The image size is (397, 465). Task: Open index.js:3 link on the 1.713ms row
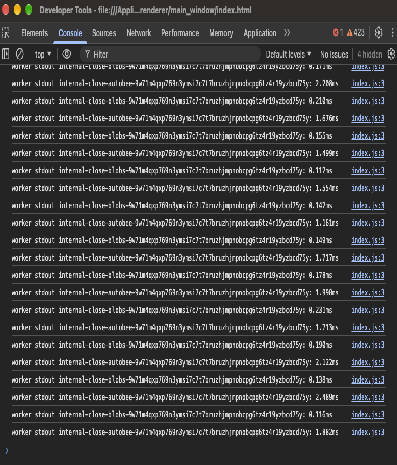point(368,327)
